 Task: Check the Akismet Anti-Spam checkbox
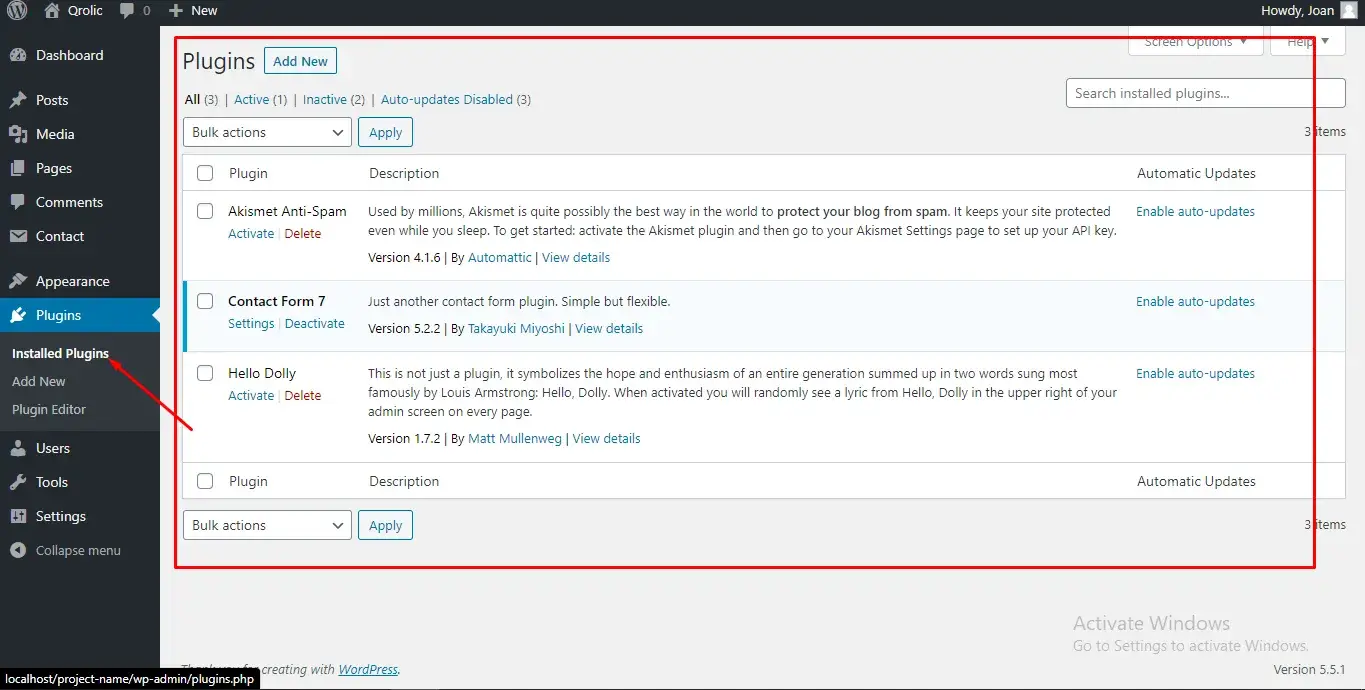click(205, 211)
